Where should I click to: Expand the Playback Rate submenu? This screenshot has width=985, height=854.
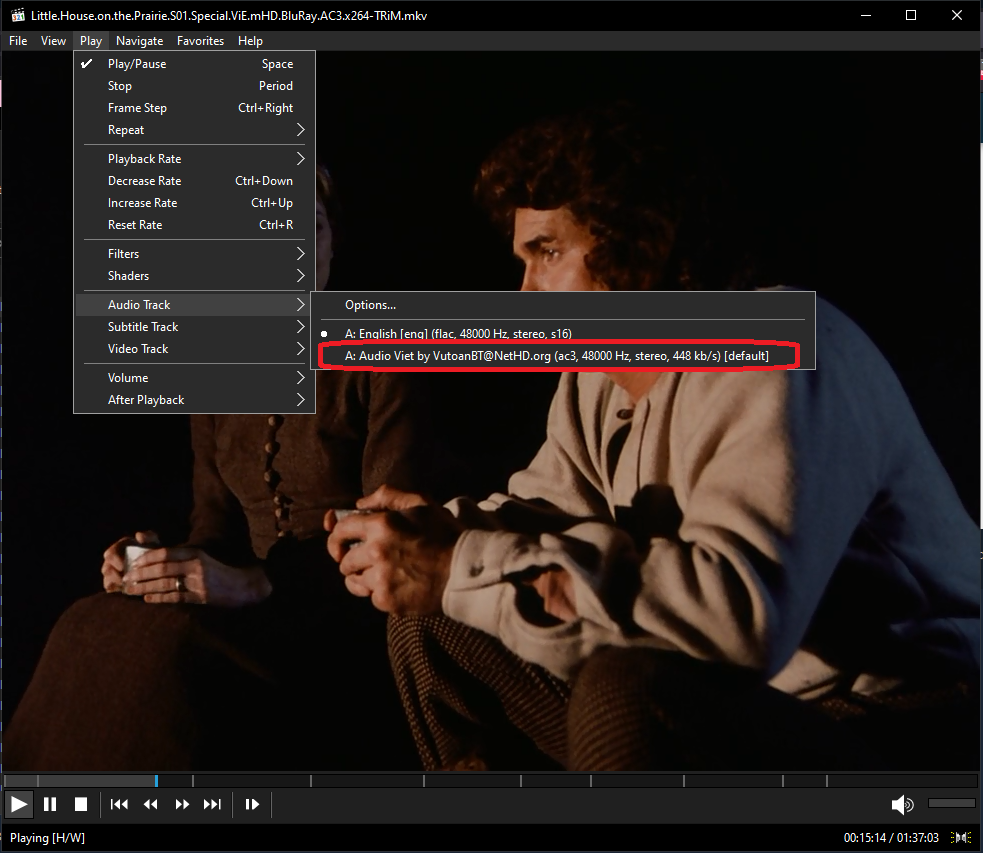click(x=195, y=159)
